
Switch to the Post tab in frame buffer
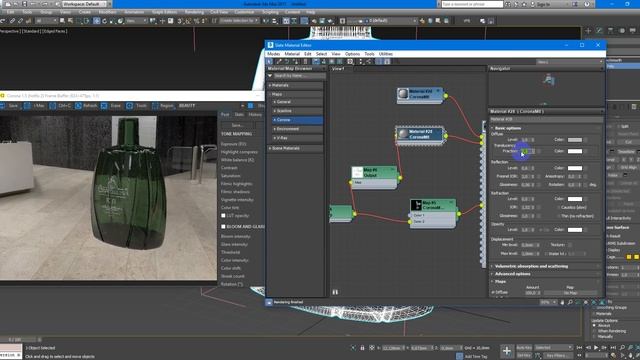click(225, 115)
